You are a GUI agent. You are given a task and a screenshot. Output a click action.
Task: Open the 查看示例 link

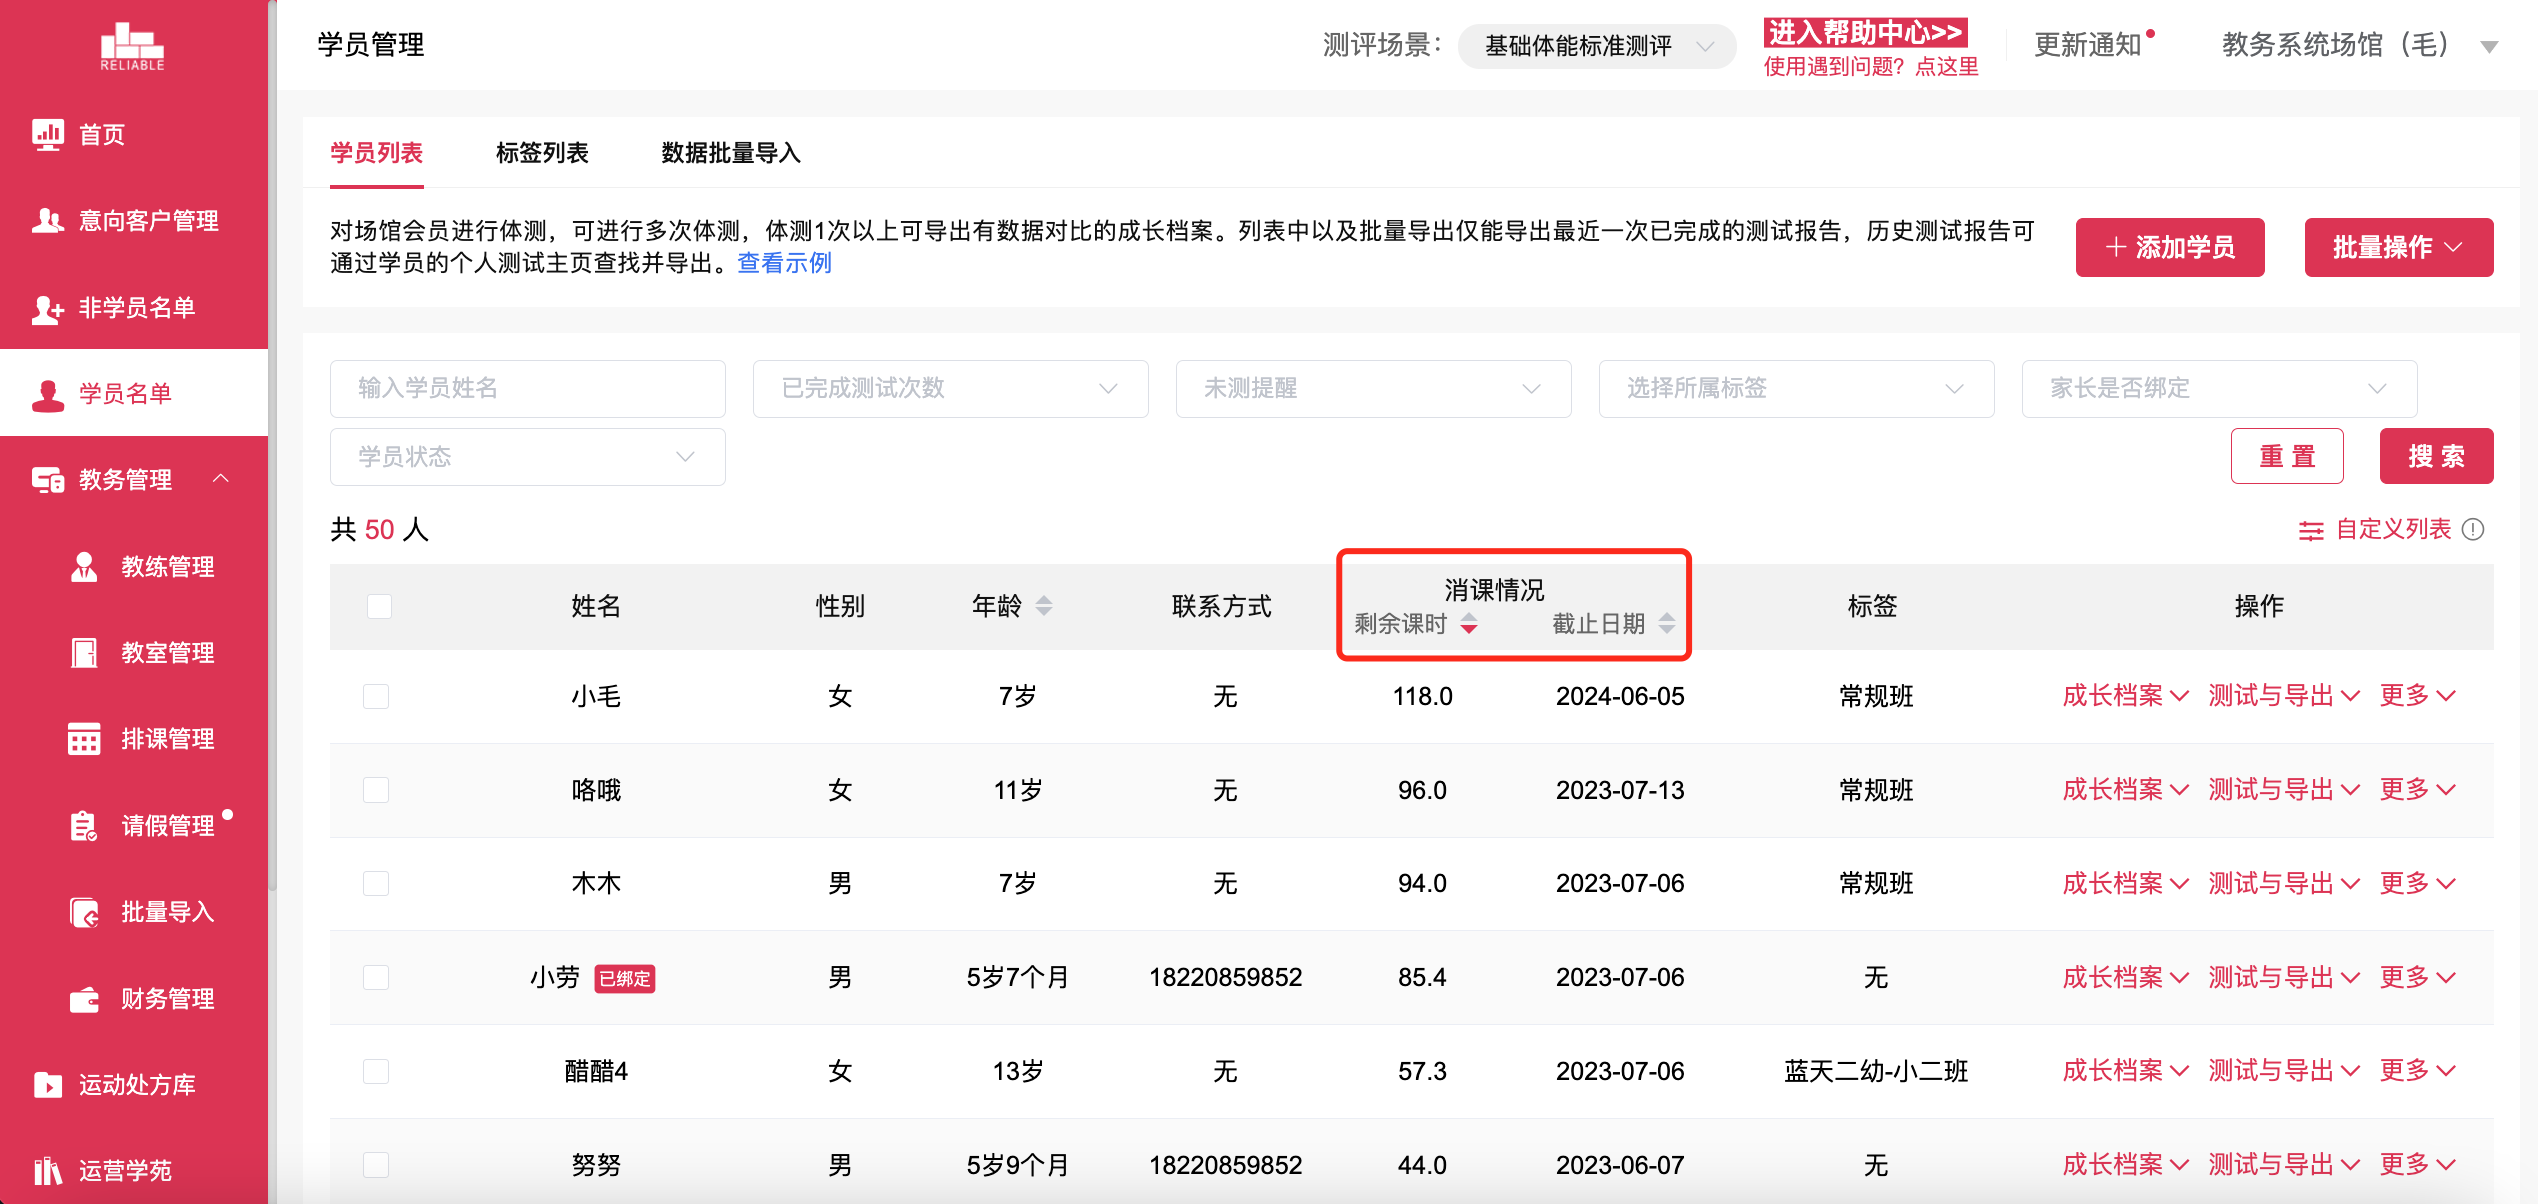tap(784, 263)
